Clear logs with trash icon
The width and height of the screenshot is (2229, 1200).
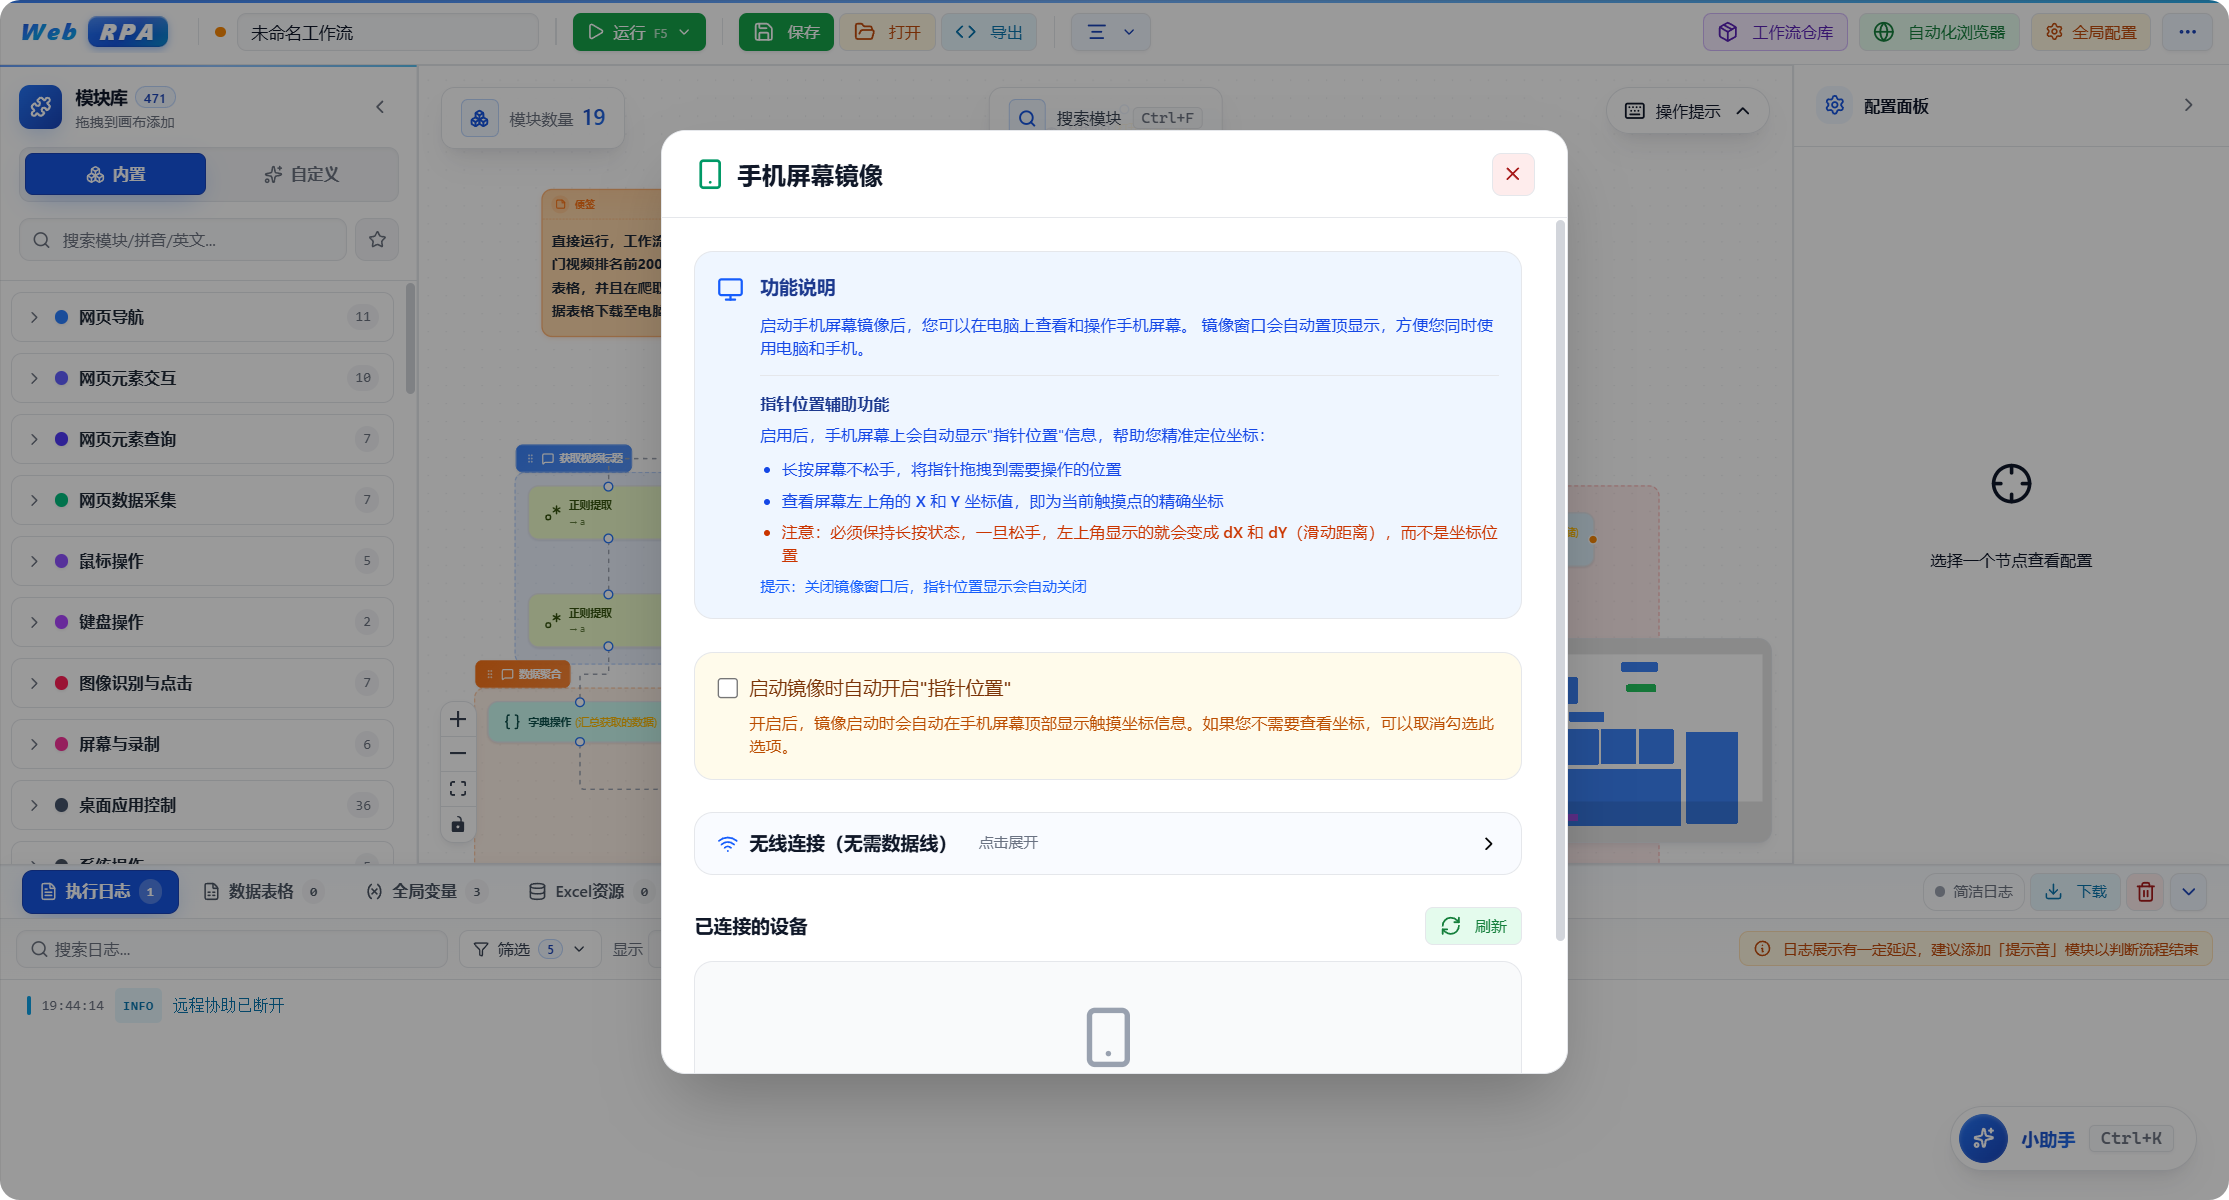2145,891
